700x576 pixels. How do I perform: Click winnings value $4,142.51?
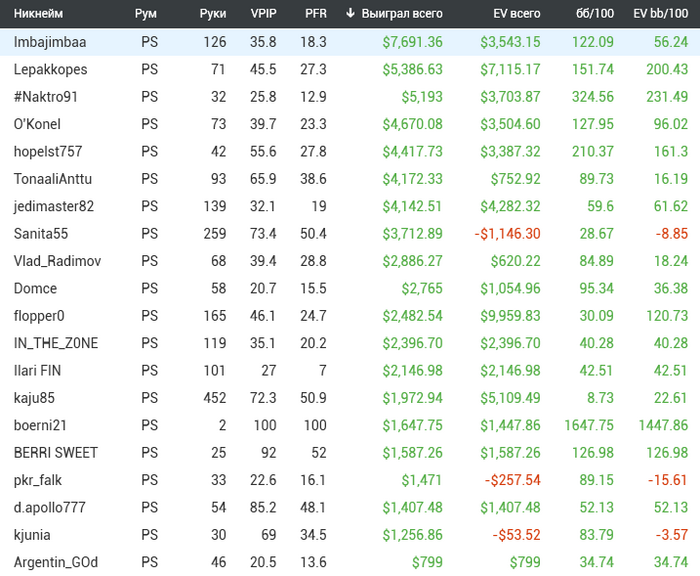[412, 206]
